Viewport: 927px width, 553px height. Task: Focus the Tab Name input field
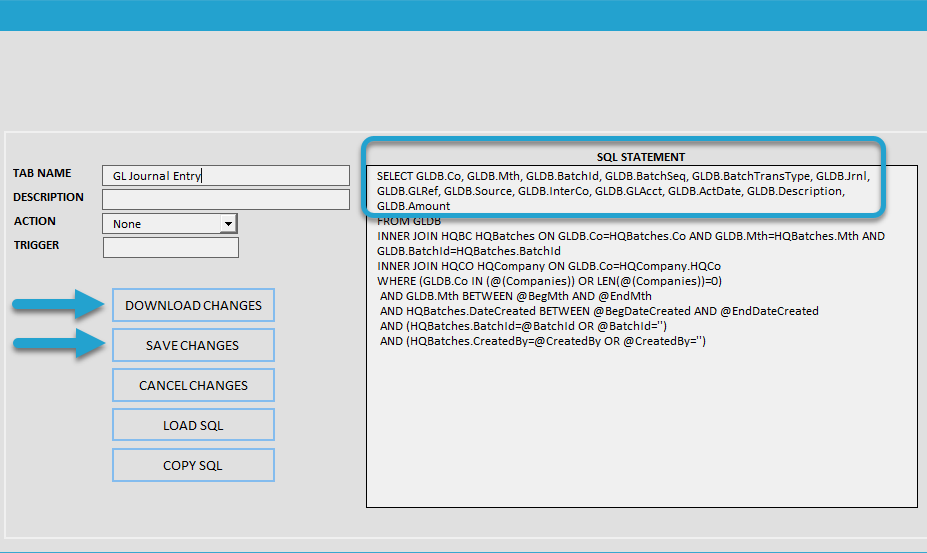click(x=226, y=176)
